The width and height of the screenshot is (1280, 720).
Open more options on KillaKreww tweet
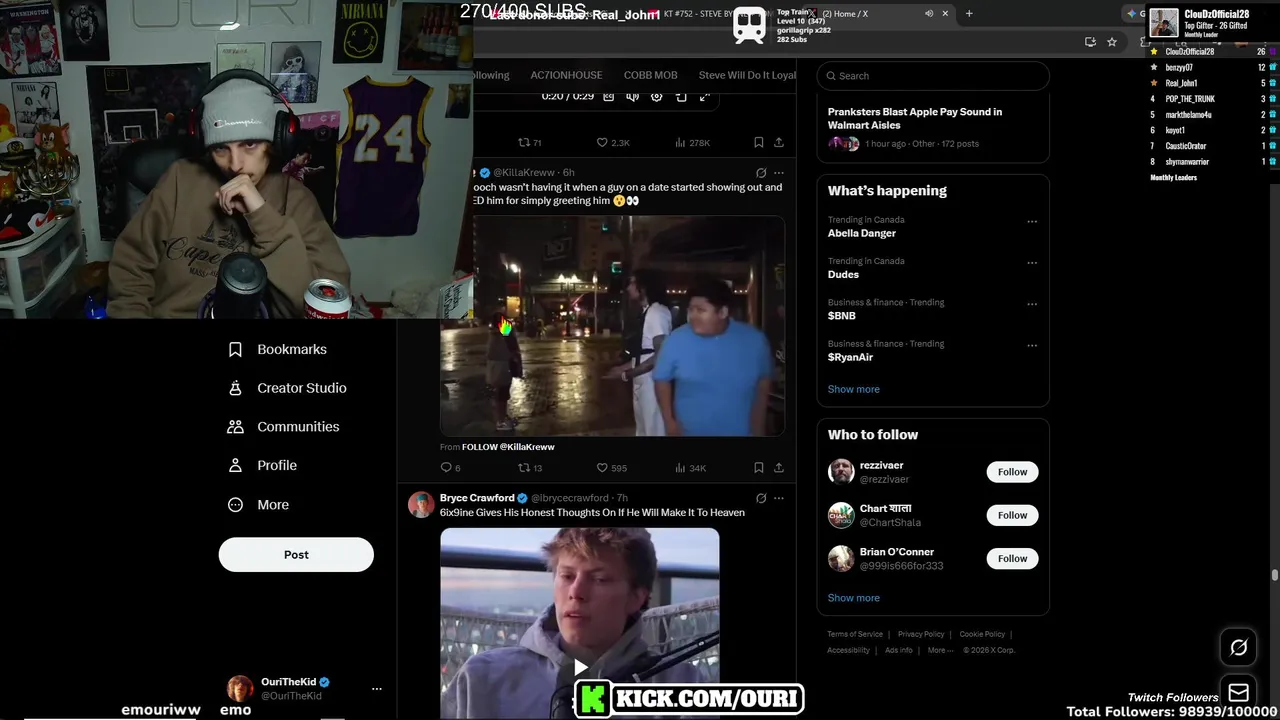tap(779, 173)
